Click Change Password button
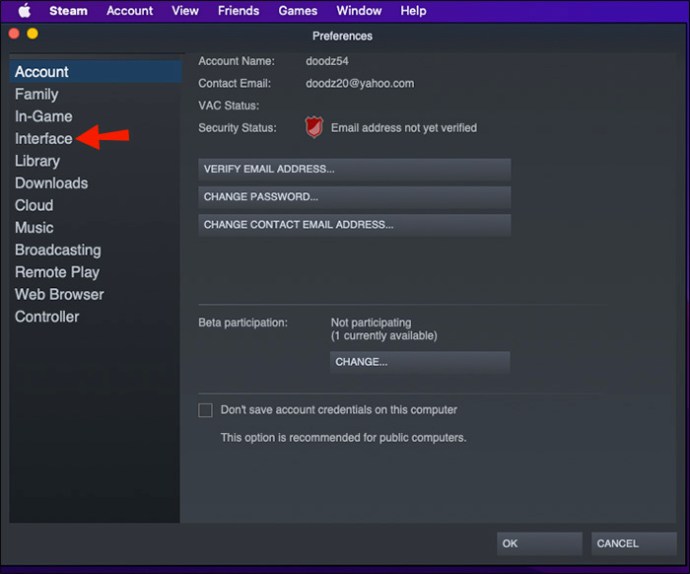690x574 pixels. click(x=354, y=197)
